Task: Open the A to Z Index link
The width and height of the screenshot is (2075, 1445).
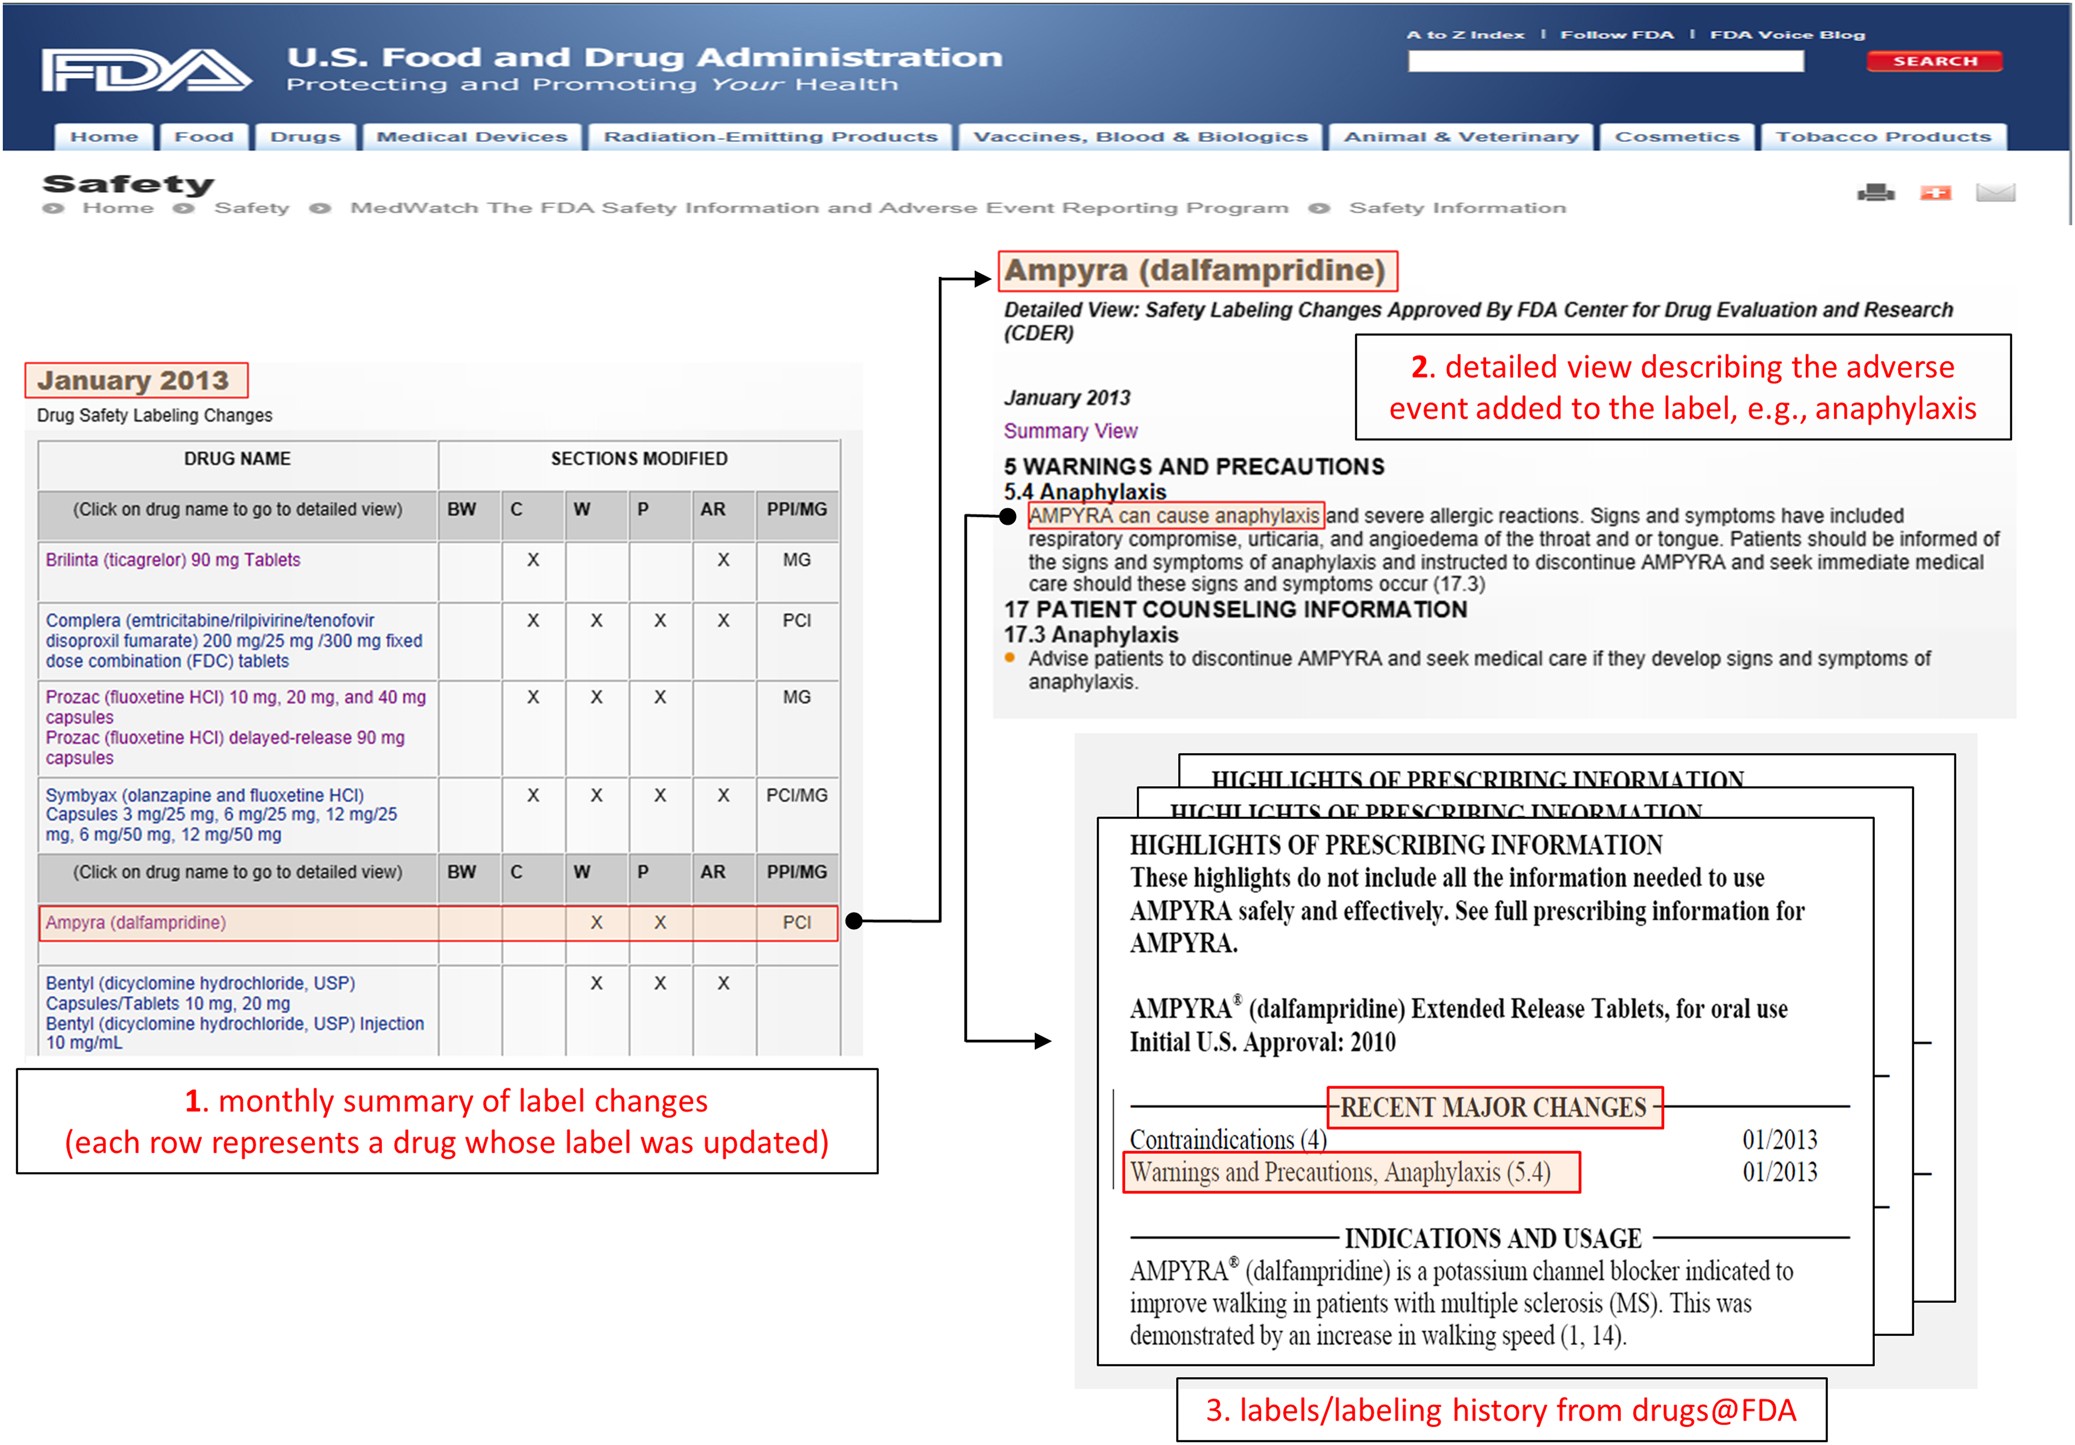Action: (1465, 34)
